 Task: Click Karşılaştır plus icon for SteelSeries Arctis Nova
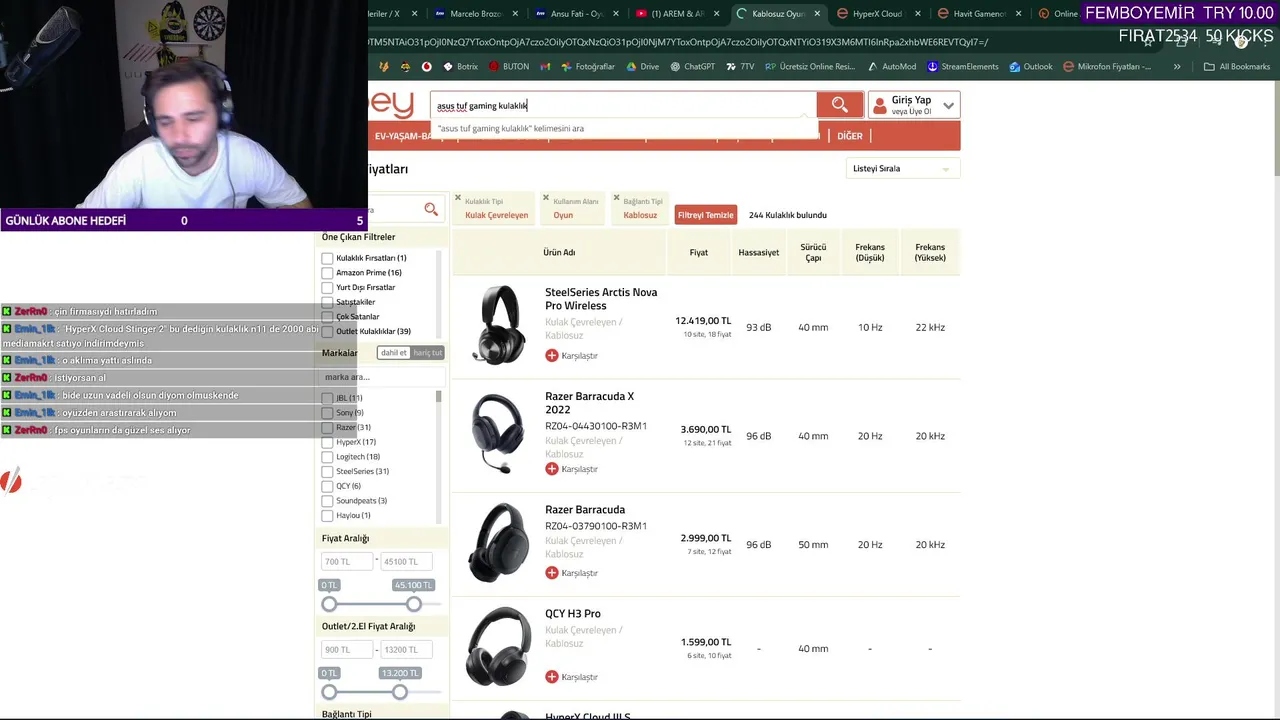tap(552, 355)
